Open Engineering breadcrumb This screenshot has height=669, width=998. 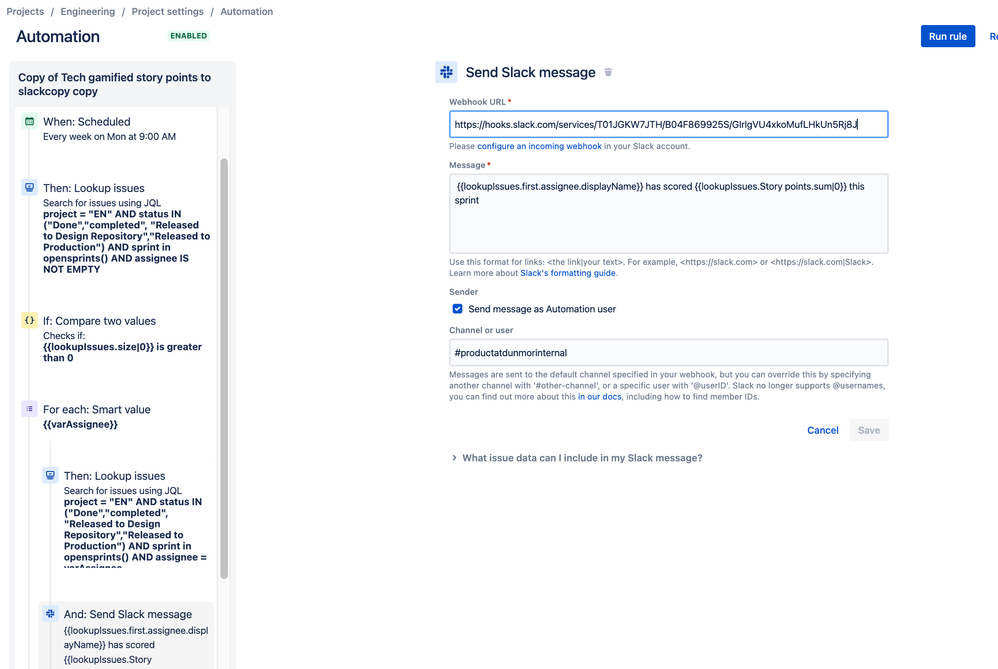[x=88, y=11]
